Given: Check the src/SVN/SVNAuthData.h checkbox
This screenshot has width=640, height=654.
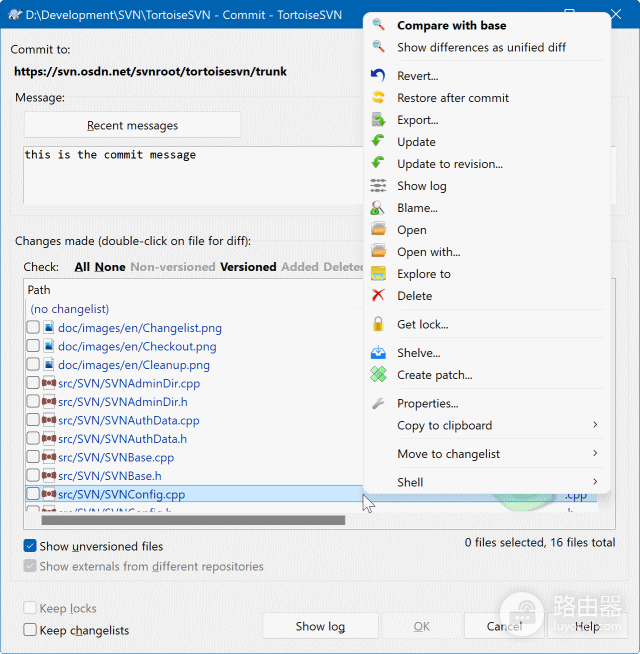Looking at the screenshot, I should point(33,438).
